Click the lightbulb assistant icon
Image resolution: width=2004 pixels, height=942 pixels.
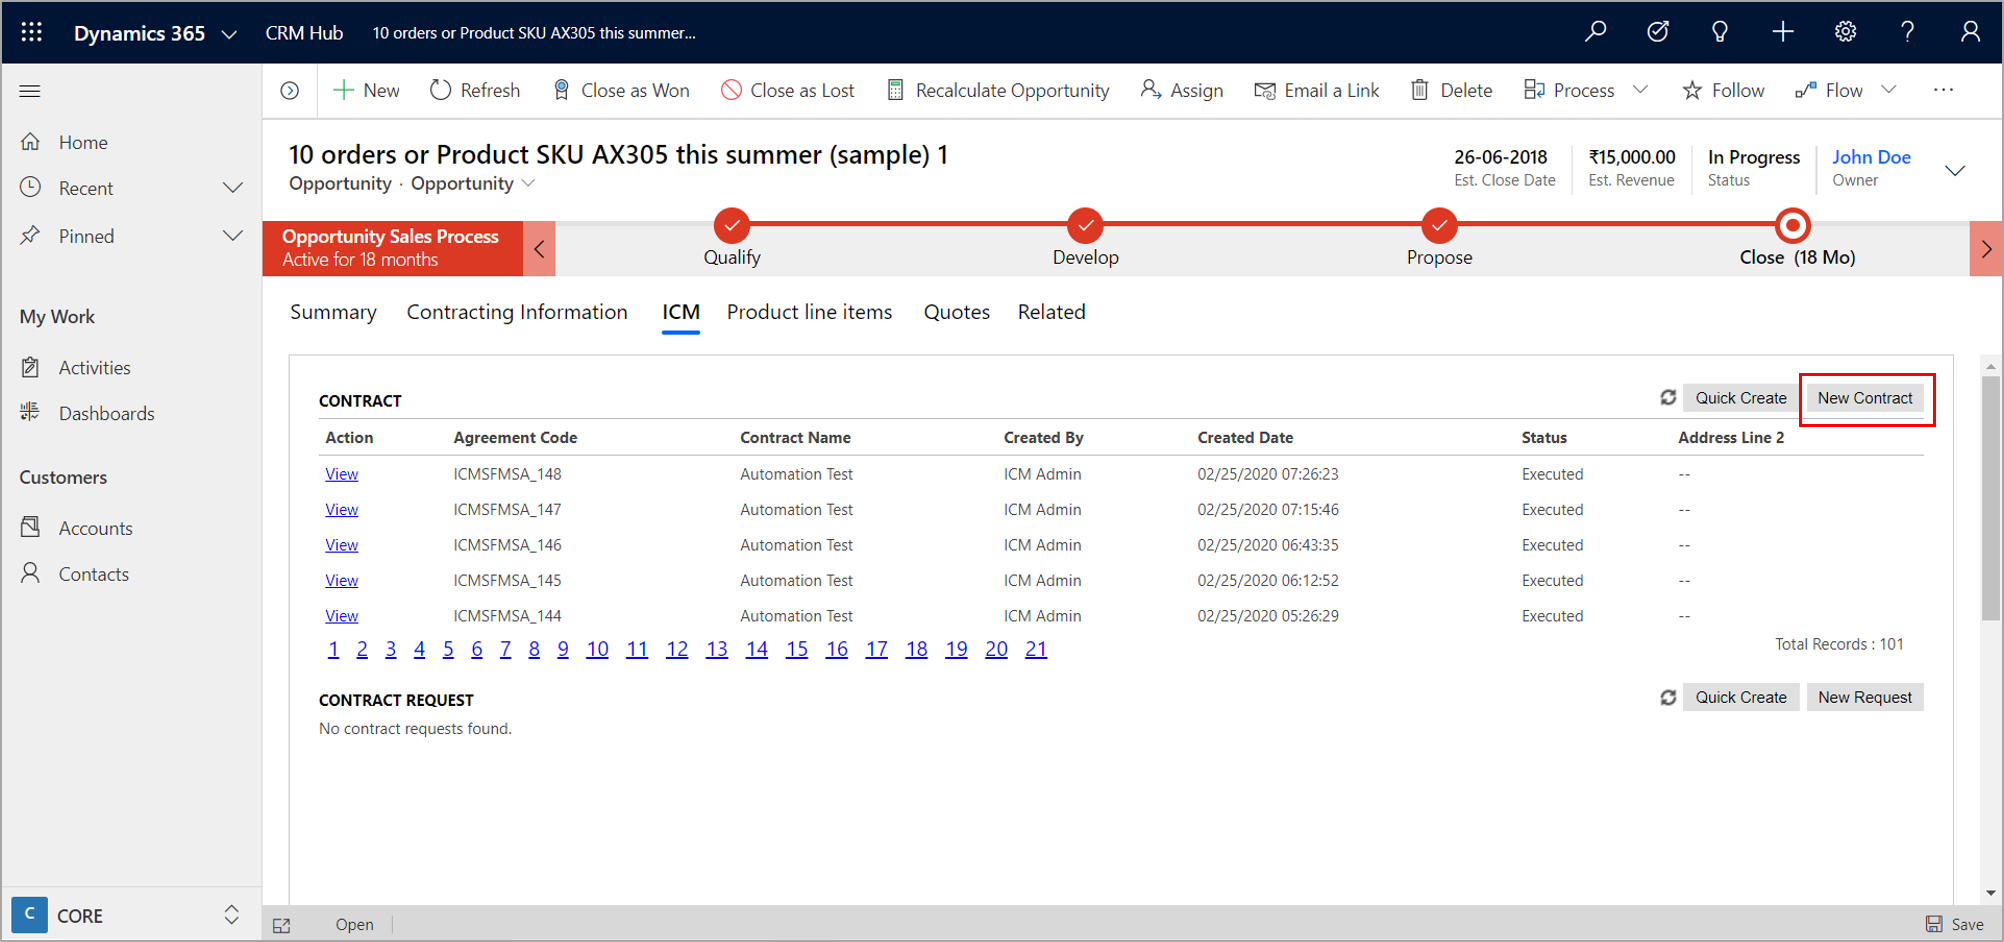[1720, 32]
